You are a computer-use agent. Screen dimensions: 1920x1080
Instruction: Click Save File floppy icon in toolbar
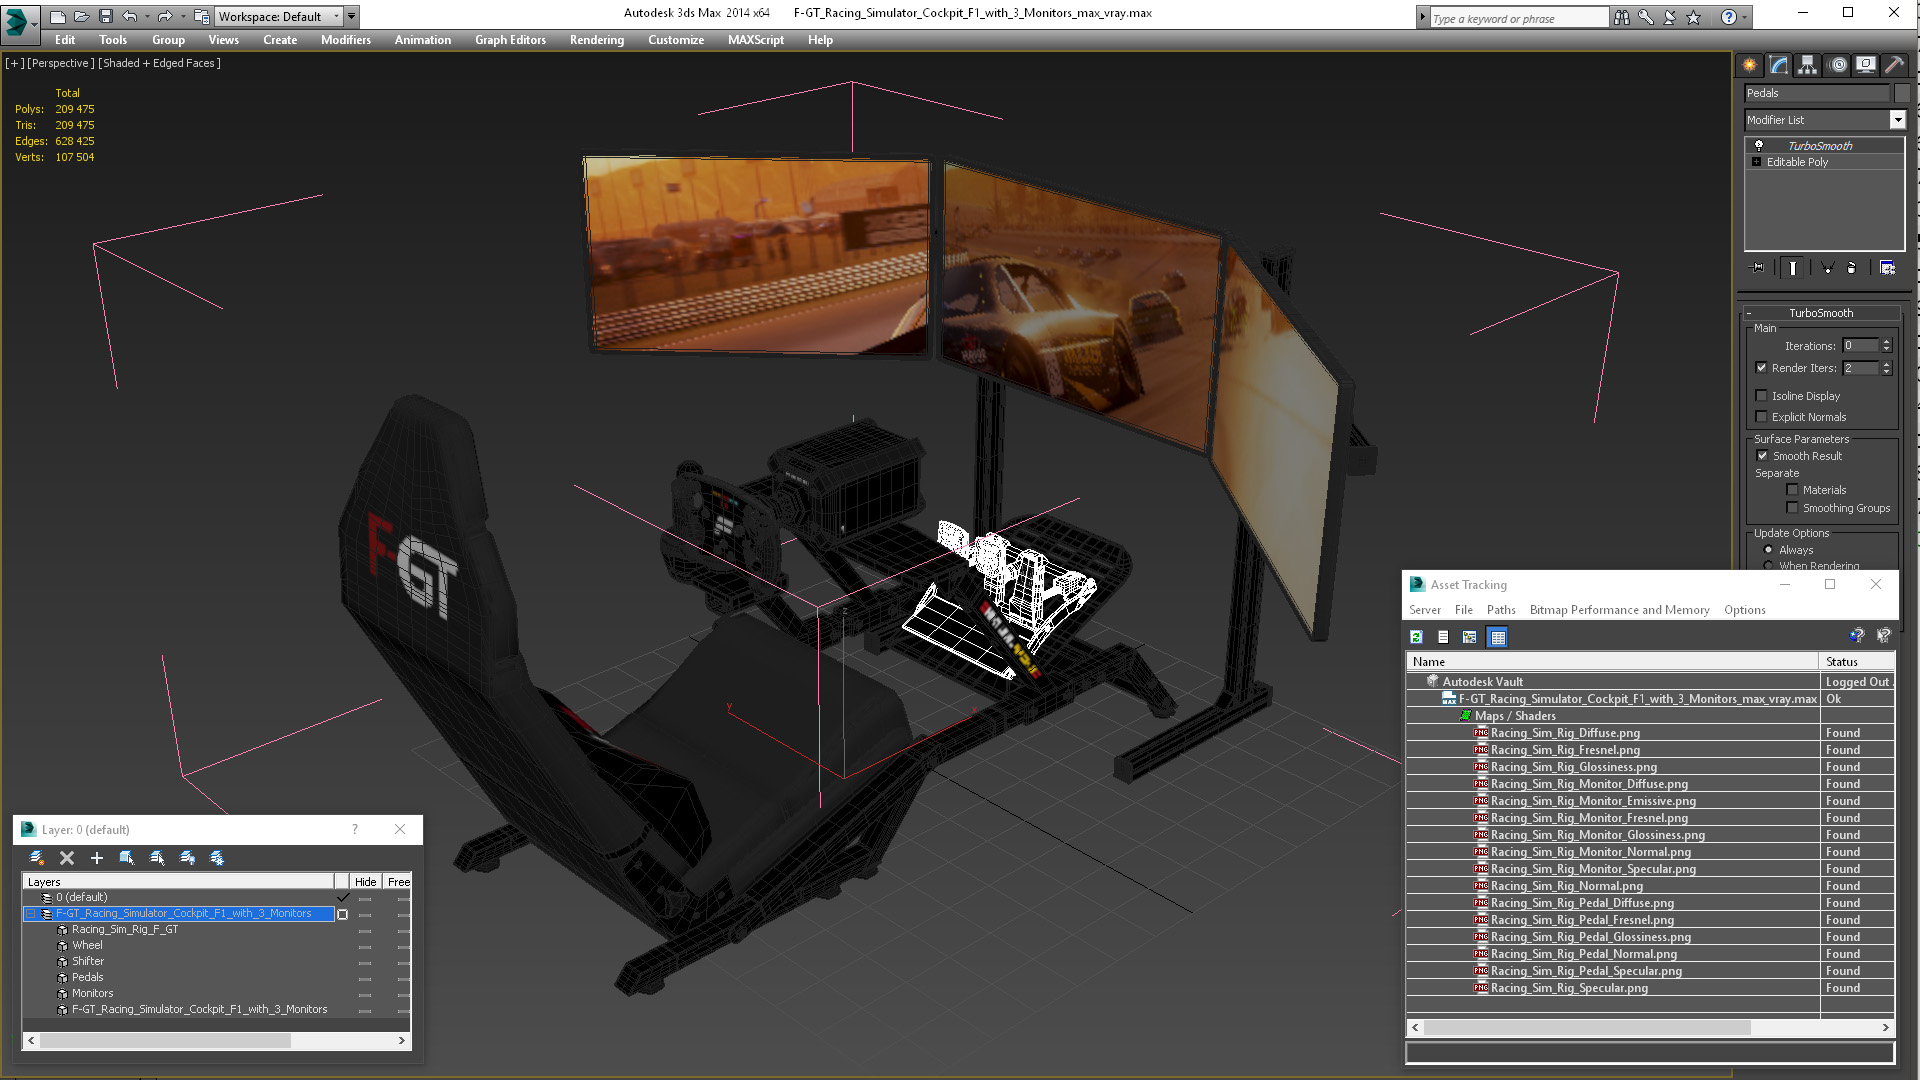coord(106,16)
